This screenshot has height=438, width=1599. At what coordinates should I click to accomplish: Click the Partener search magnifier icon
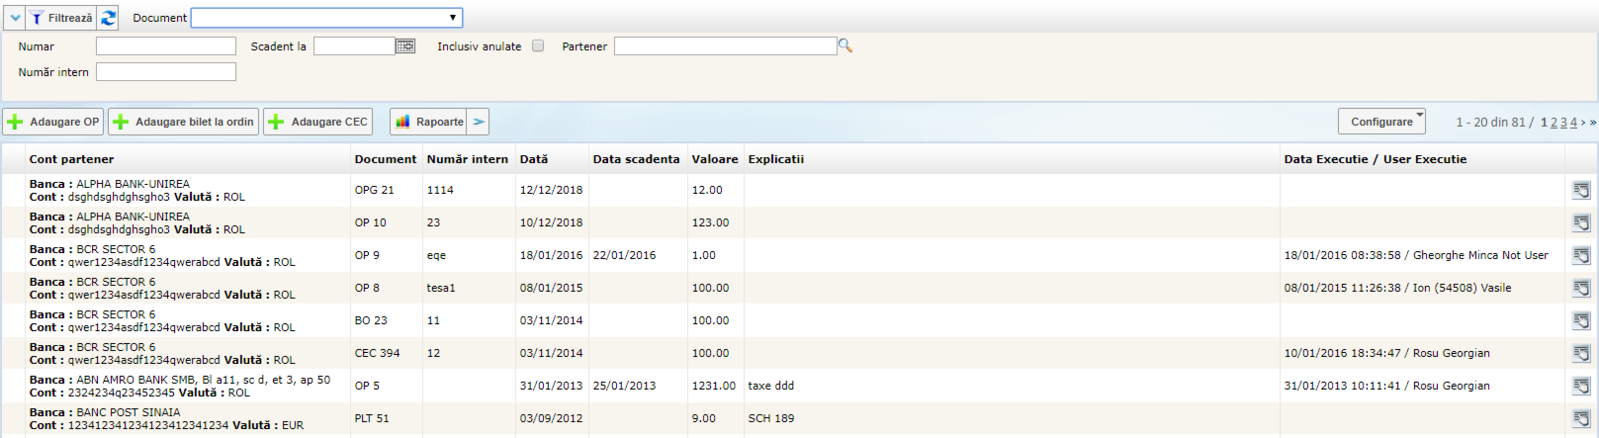845,46
